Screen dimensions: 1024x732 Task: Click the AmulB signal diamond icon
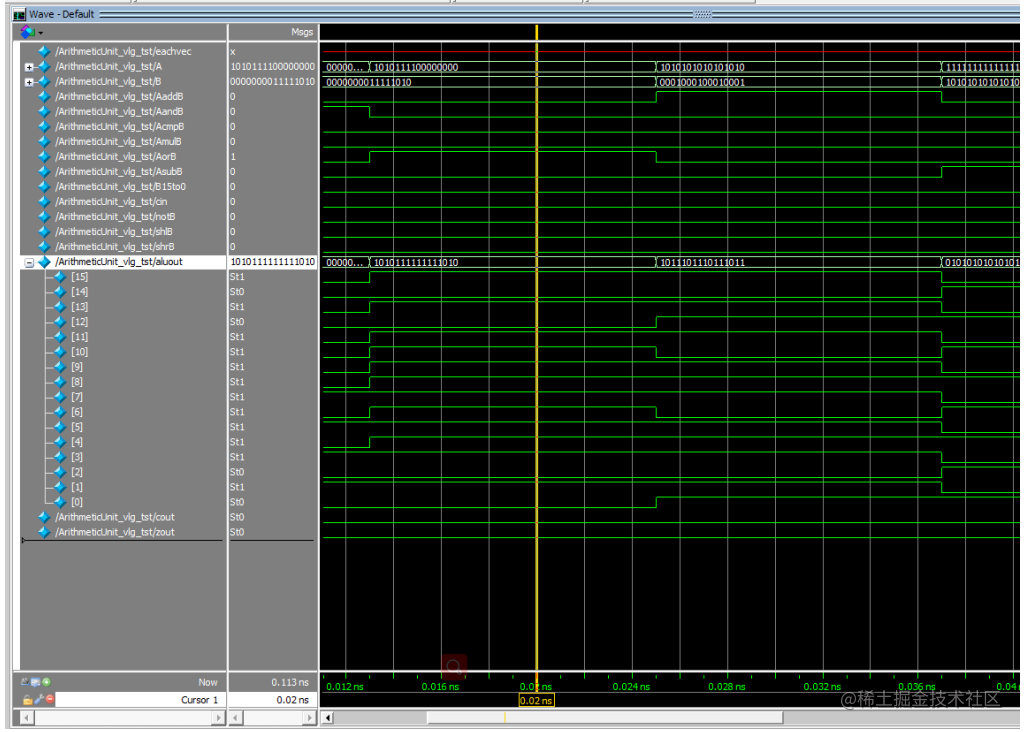pos(44,142)
